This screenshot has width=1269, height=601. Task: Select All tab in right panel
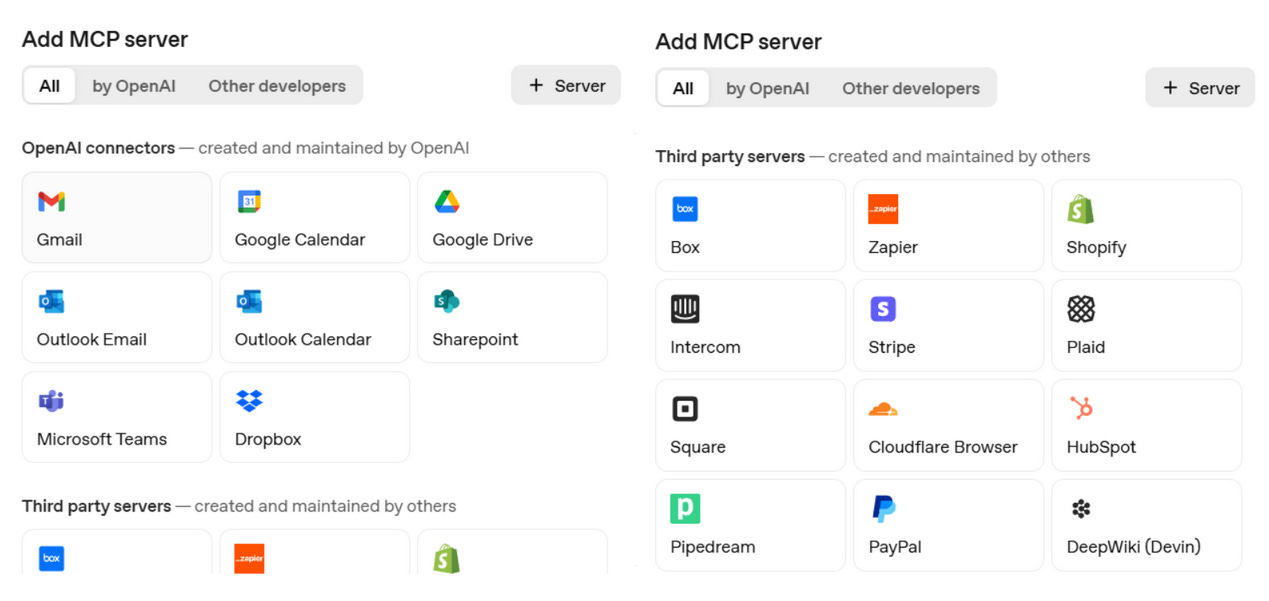[683, 88]
